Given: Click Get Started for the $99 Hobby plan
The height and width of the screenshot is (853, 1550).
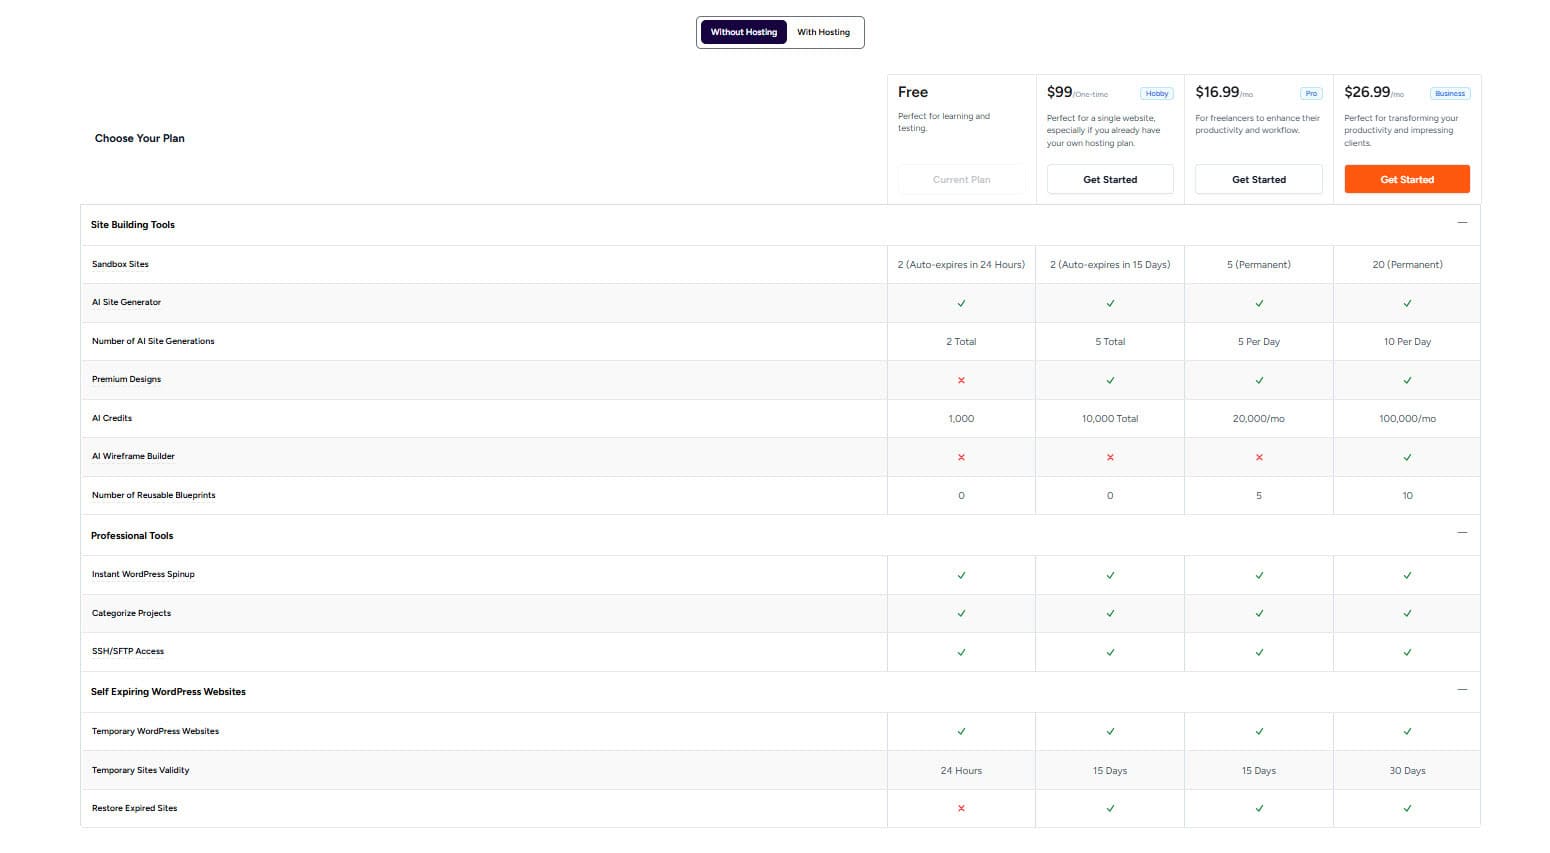Looking at the screenshot, I should pyautogui.click(x=1110, y=180).
